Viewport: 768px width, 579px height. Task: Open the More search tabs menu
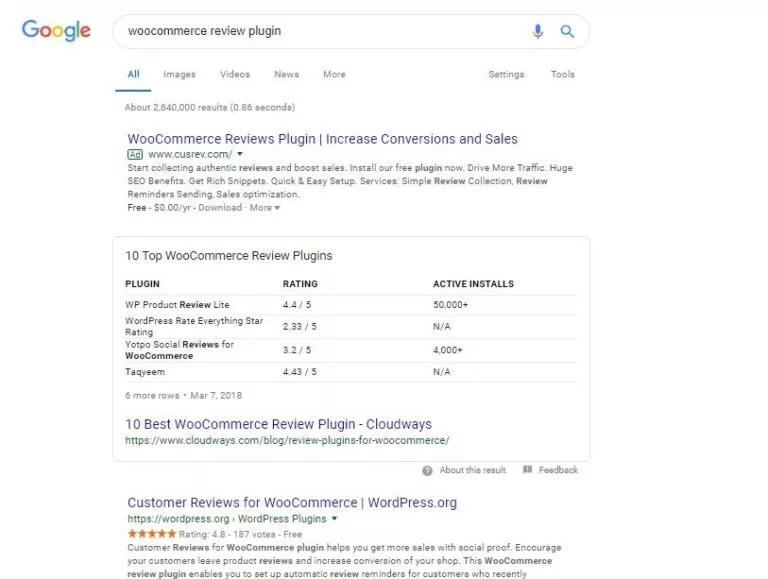pyautogui.click(x=334, y=74)
